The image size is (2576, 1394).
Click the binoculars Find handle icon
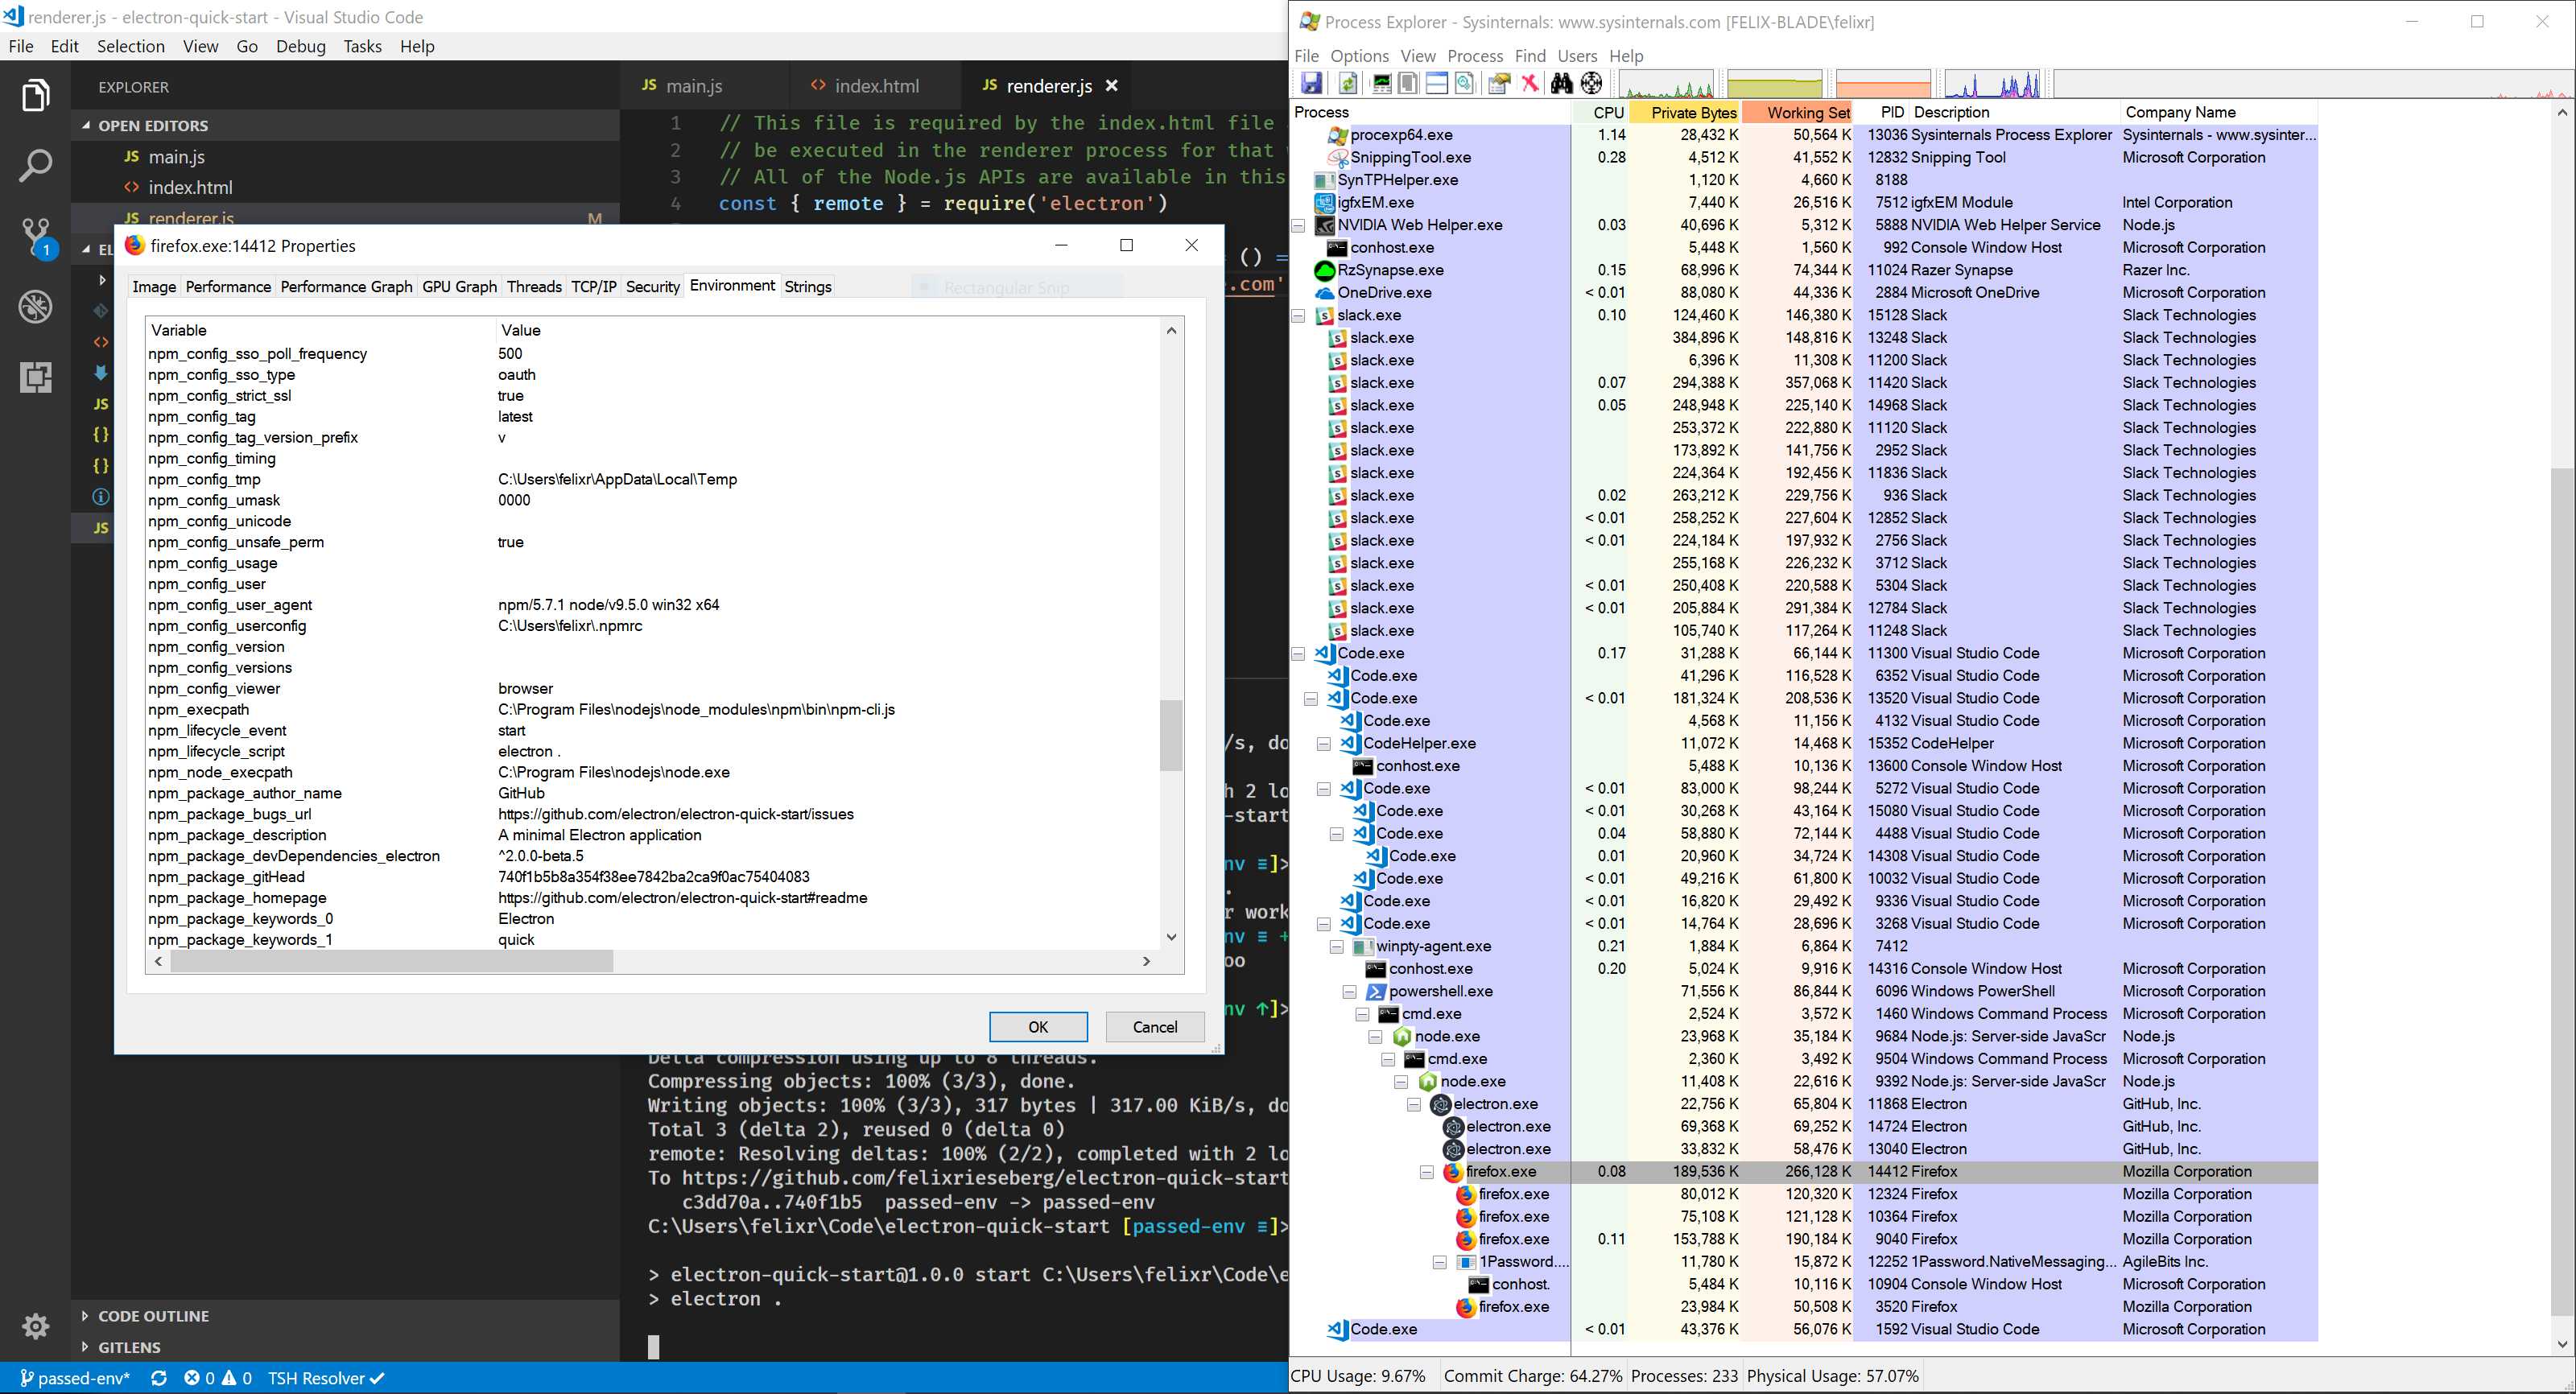(1561, 83)
